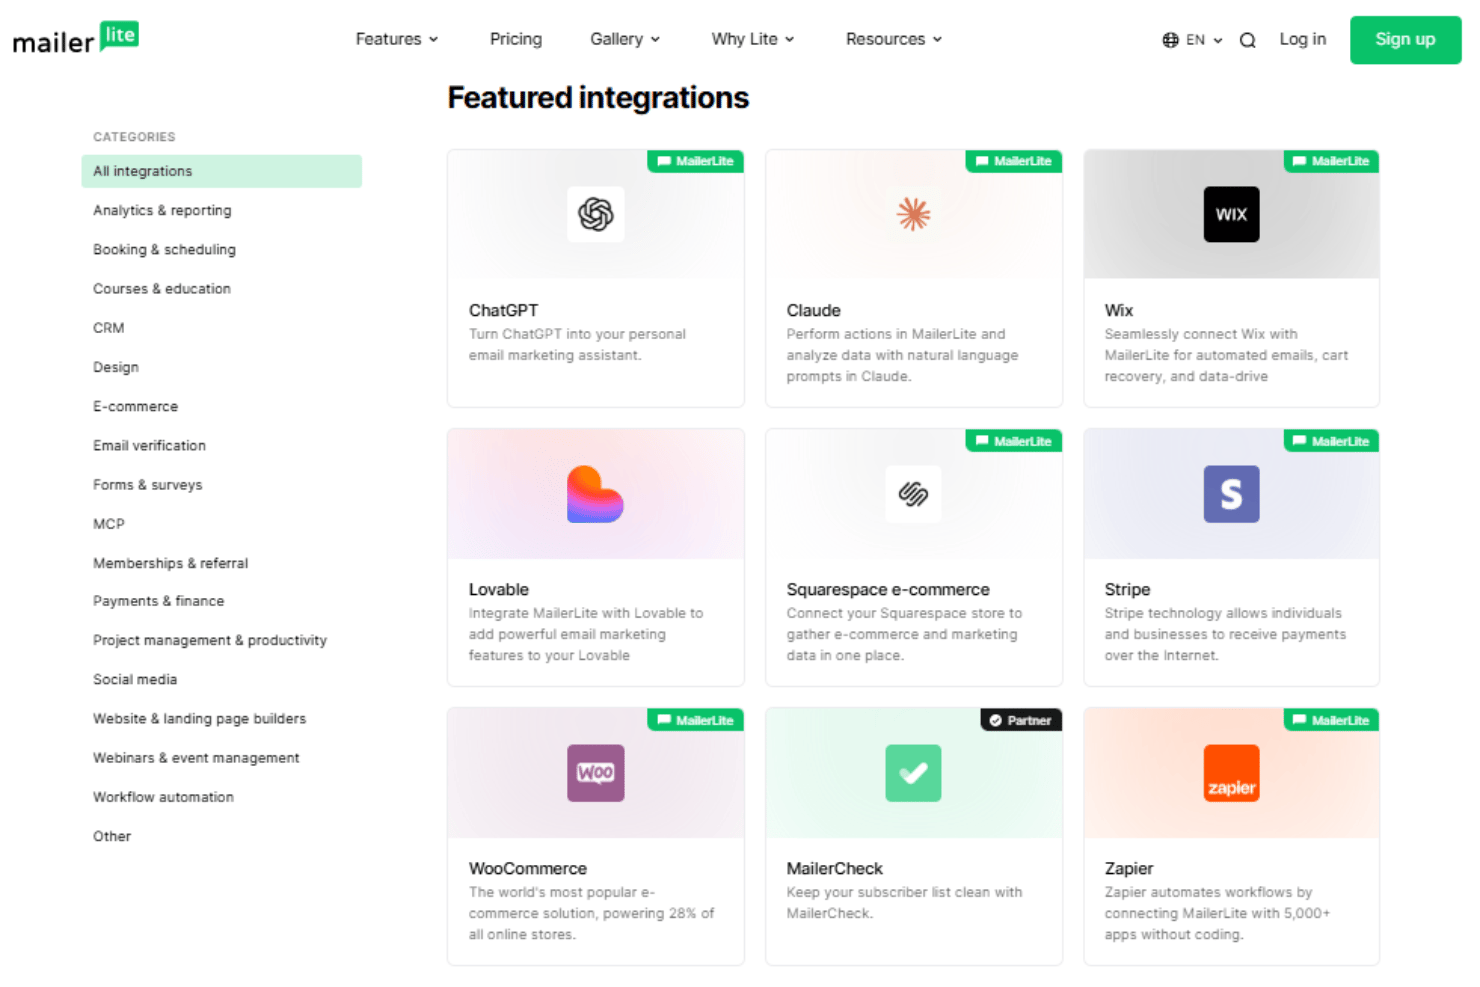Select Memberships & referral category

click(170, 563)
